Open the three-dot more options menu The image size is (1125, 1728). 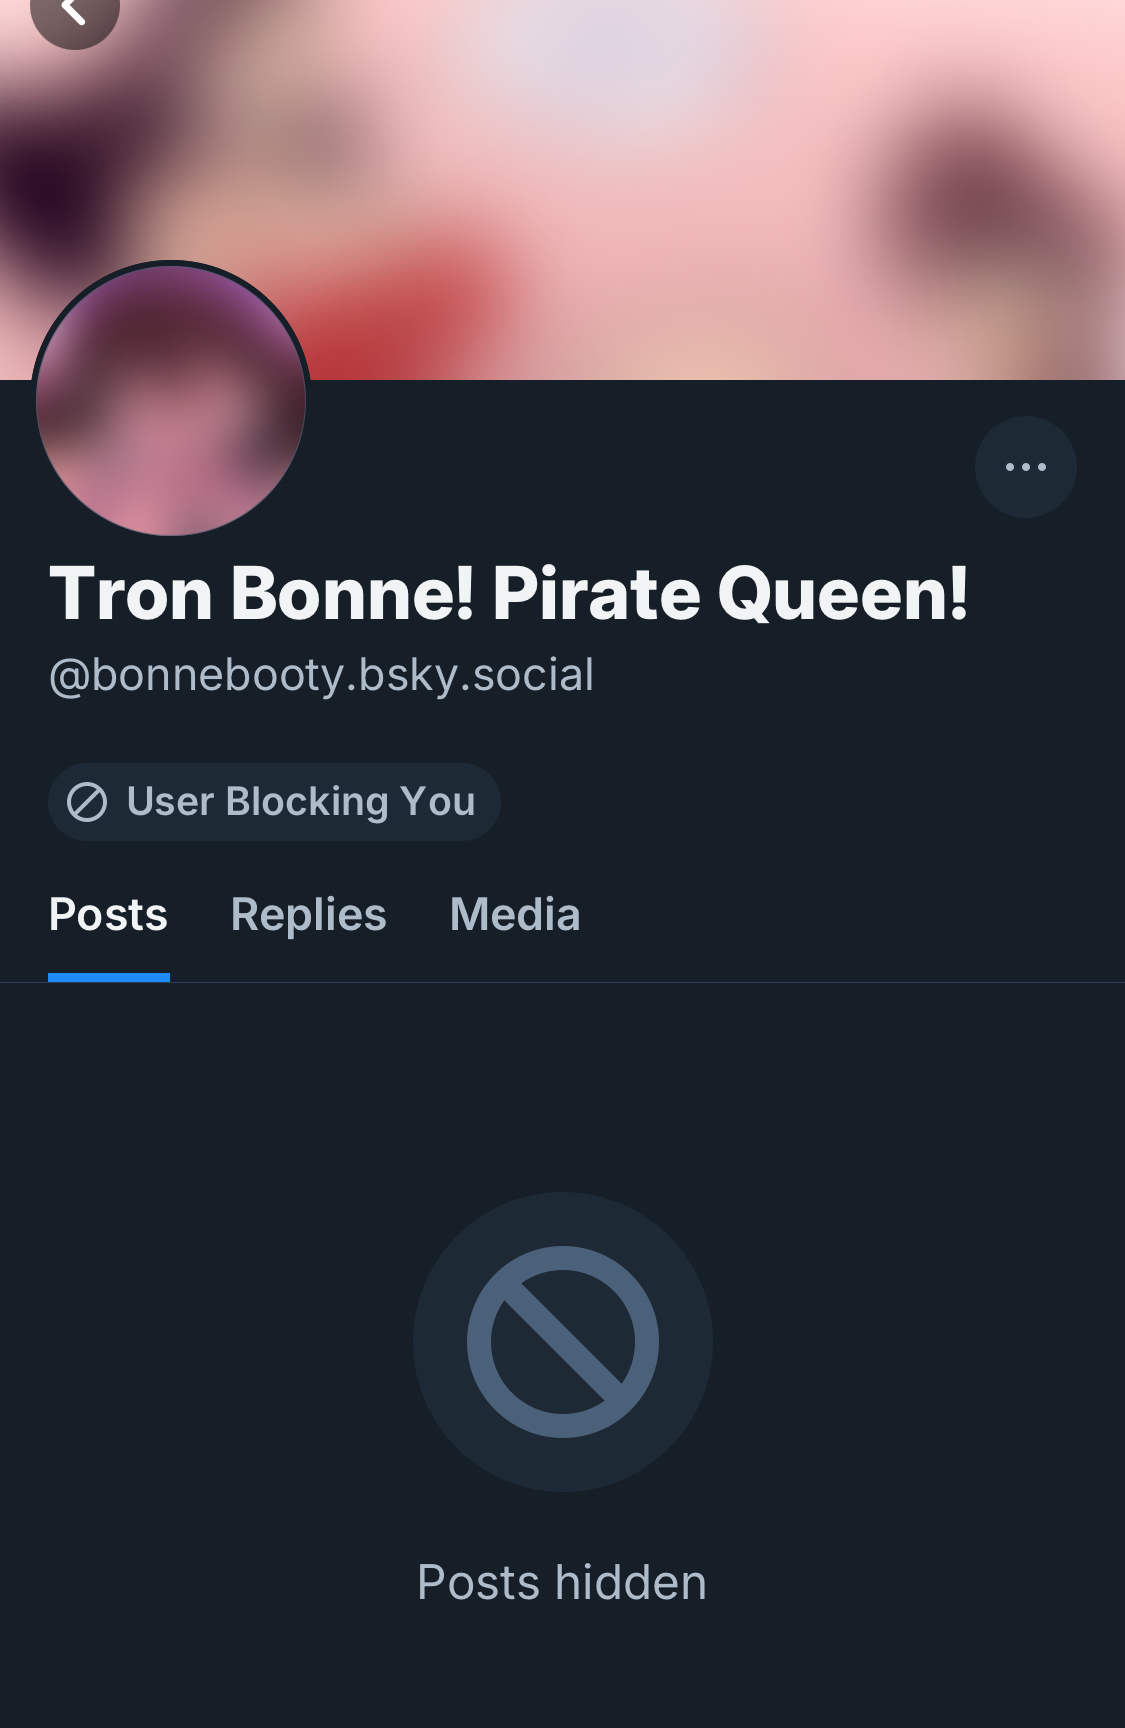click(1025, 467)
